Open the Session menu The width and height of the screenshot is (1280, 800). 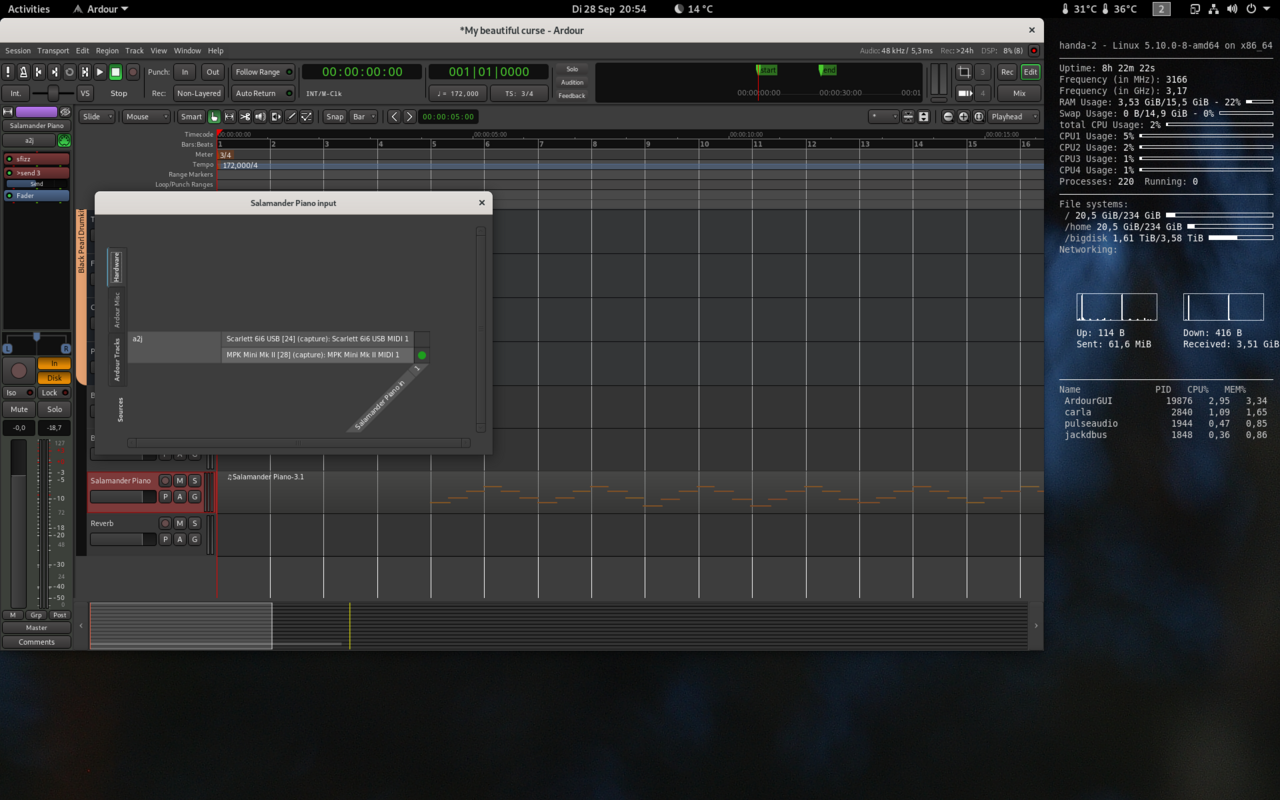coord(18,50)
